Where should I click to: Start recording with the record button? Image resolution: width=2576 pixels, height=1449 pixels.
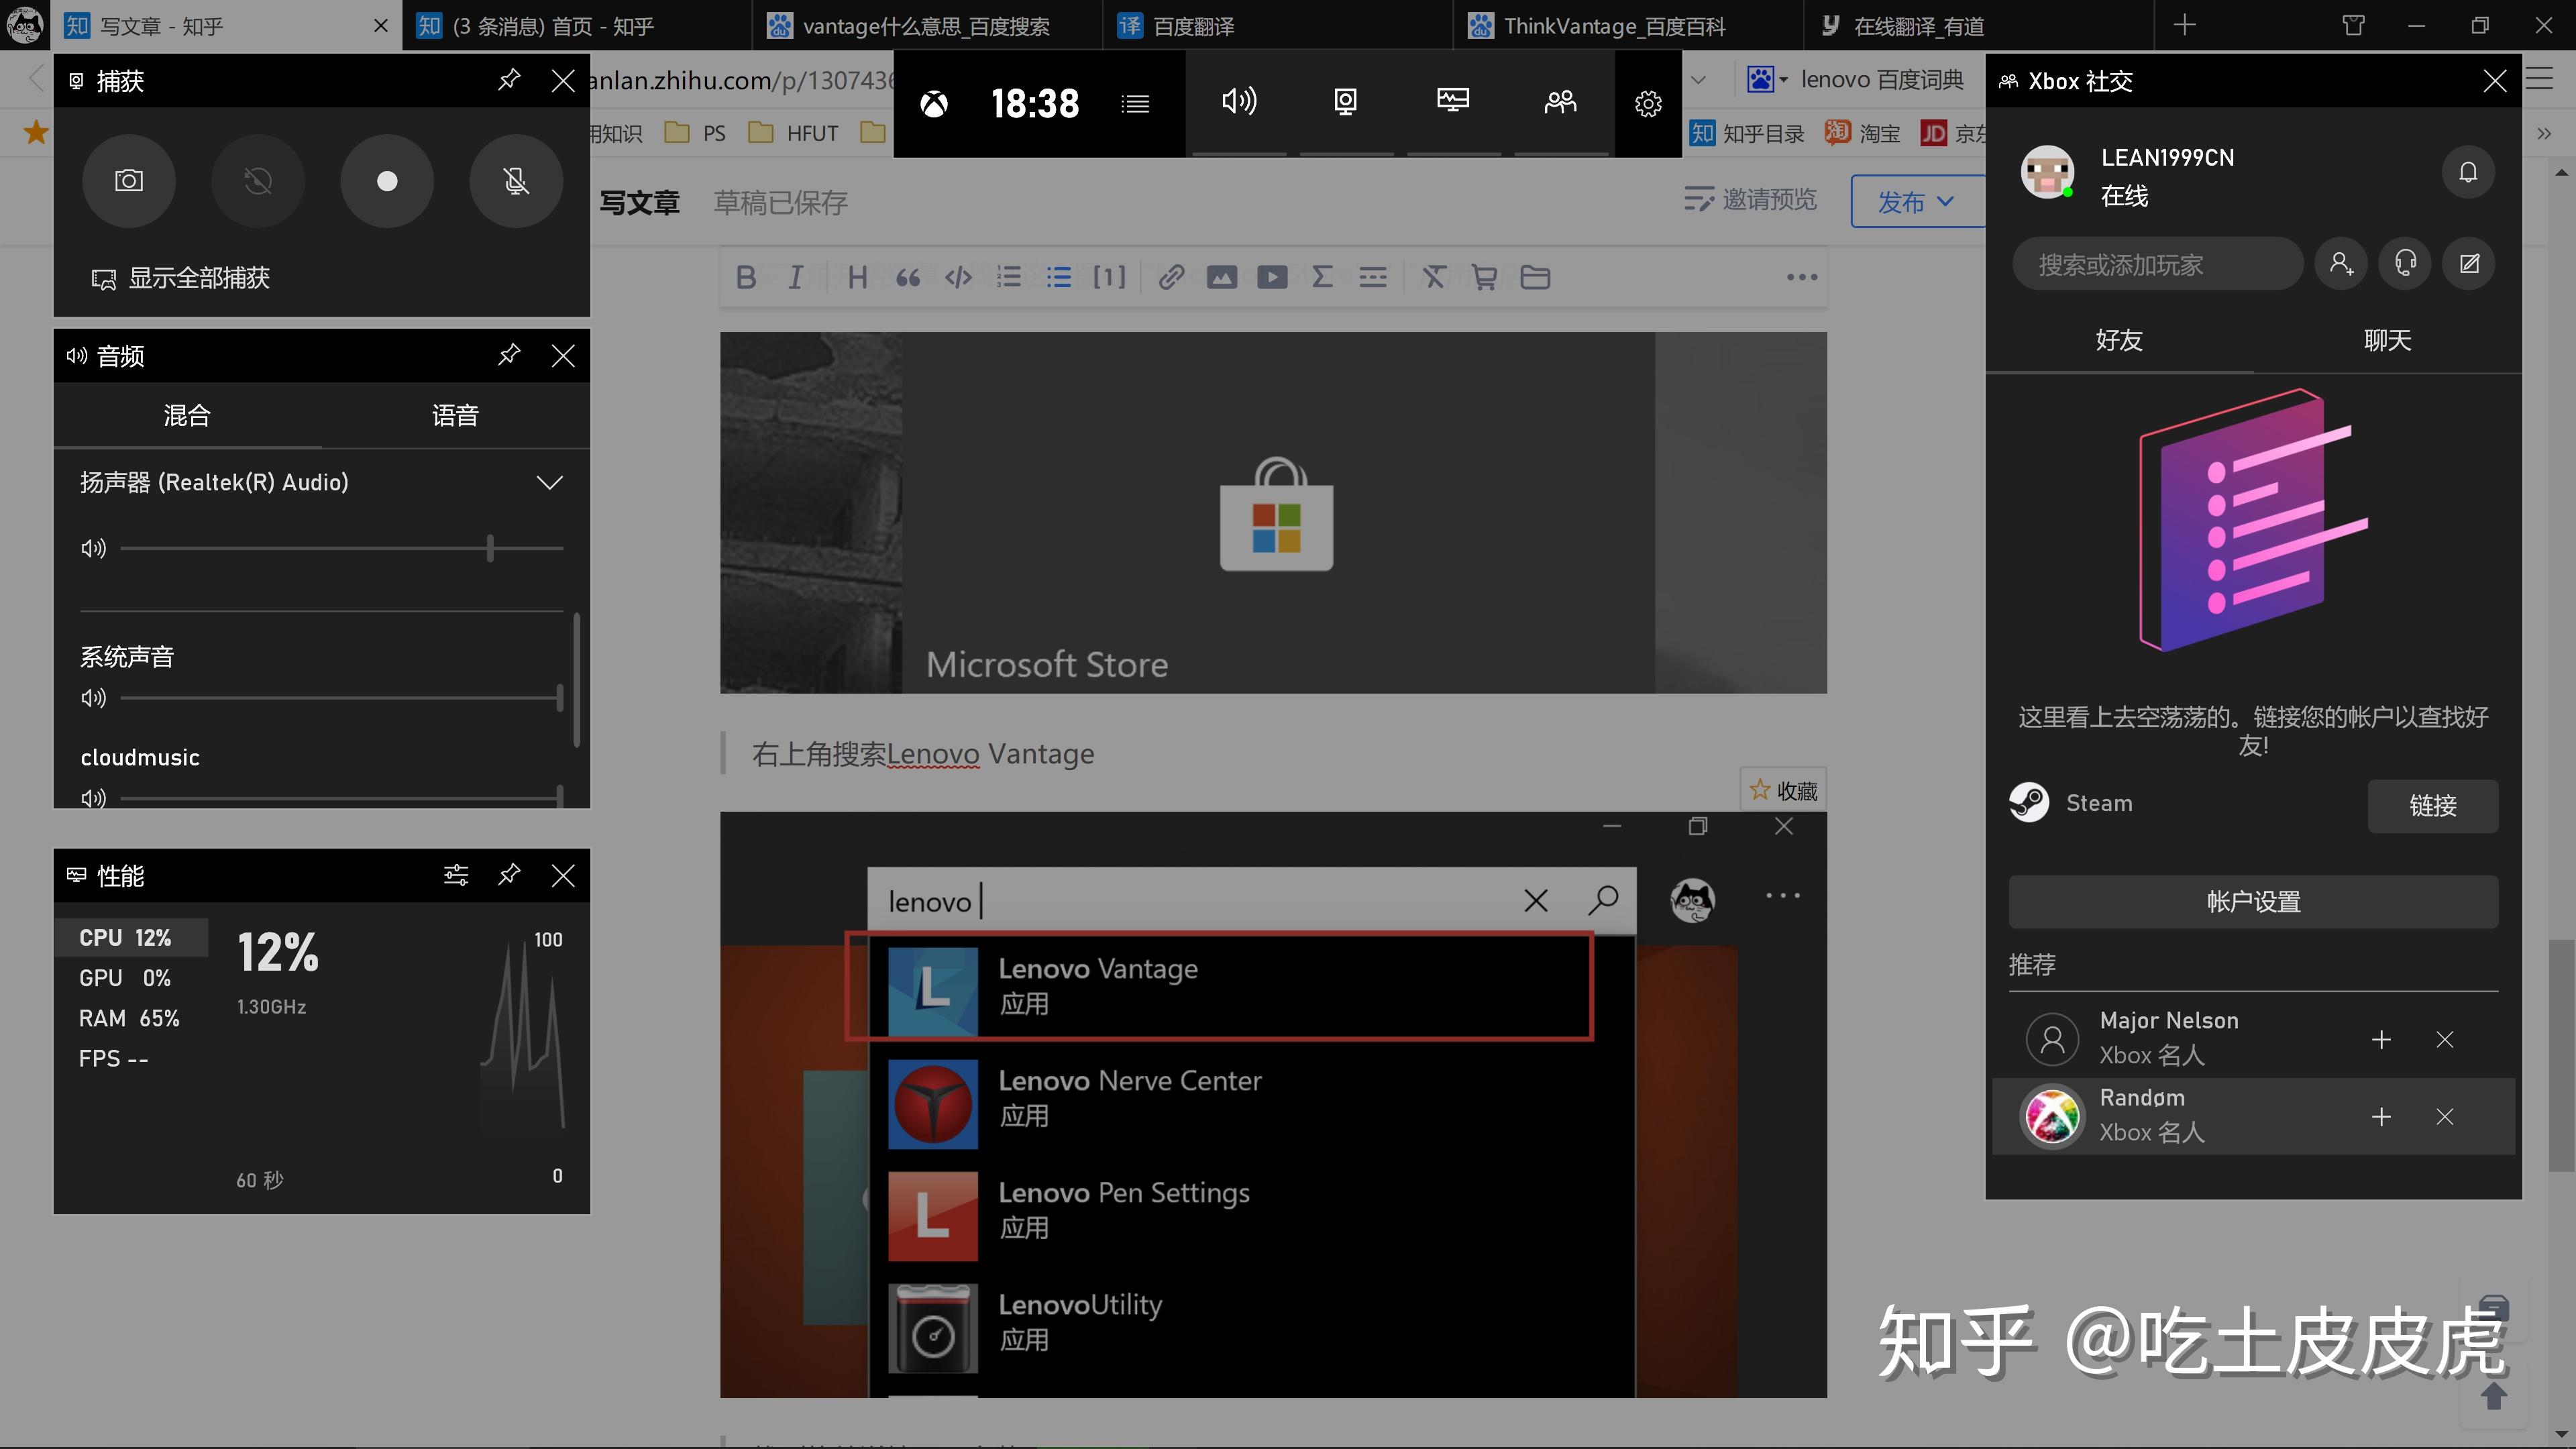point(387,181)
